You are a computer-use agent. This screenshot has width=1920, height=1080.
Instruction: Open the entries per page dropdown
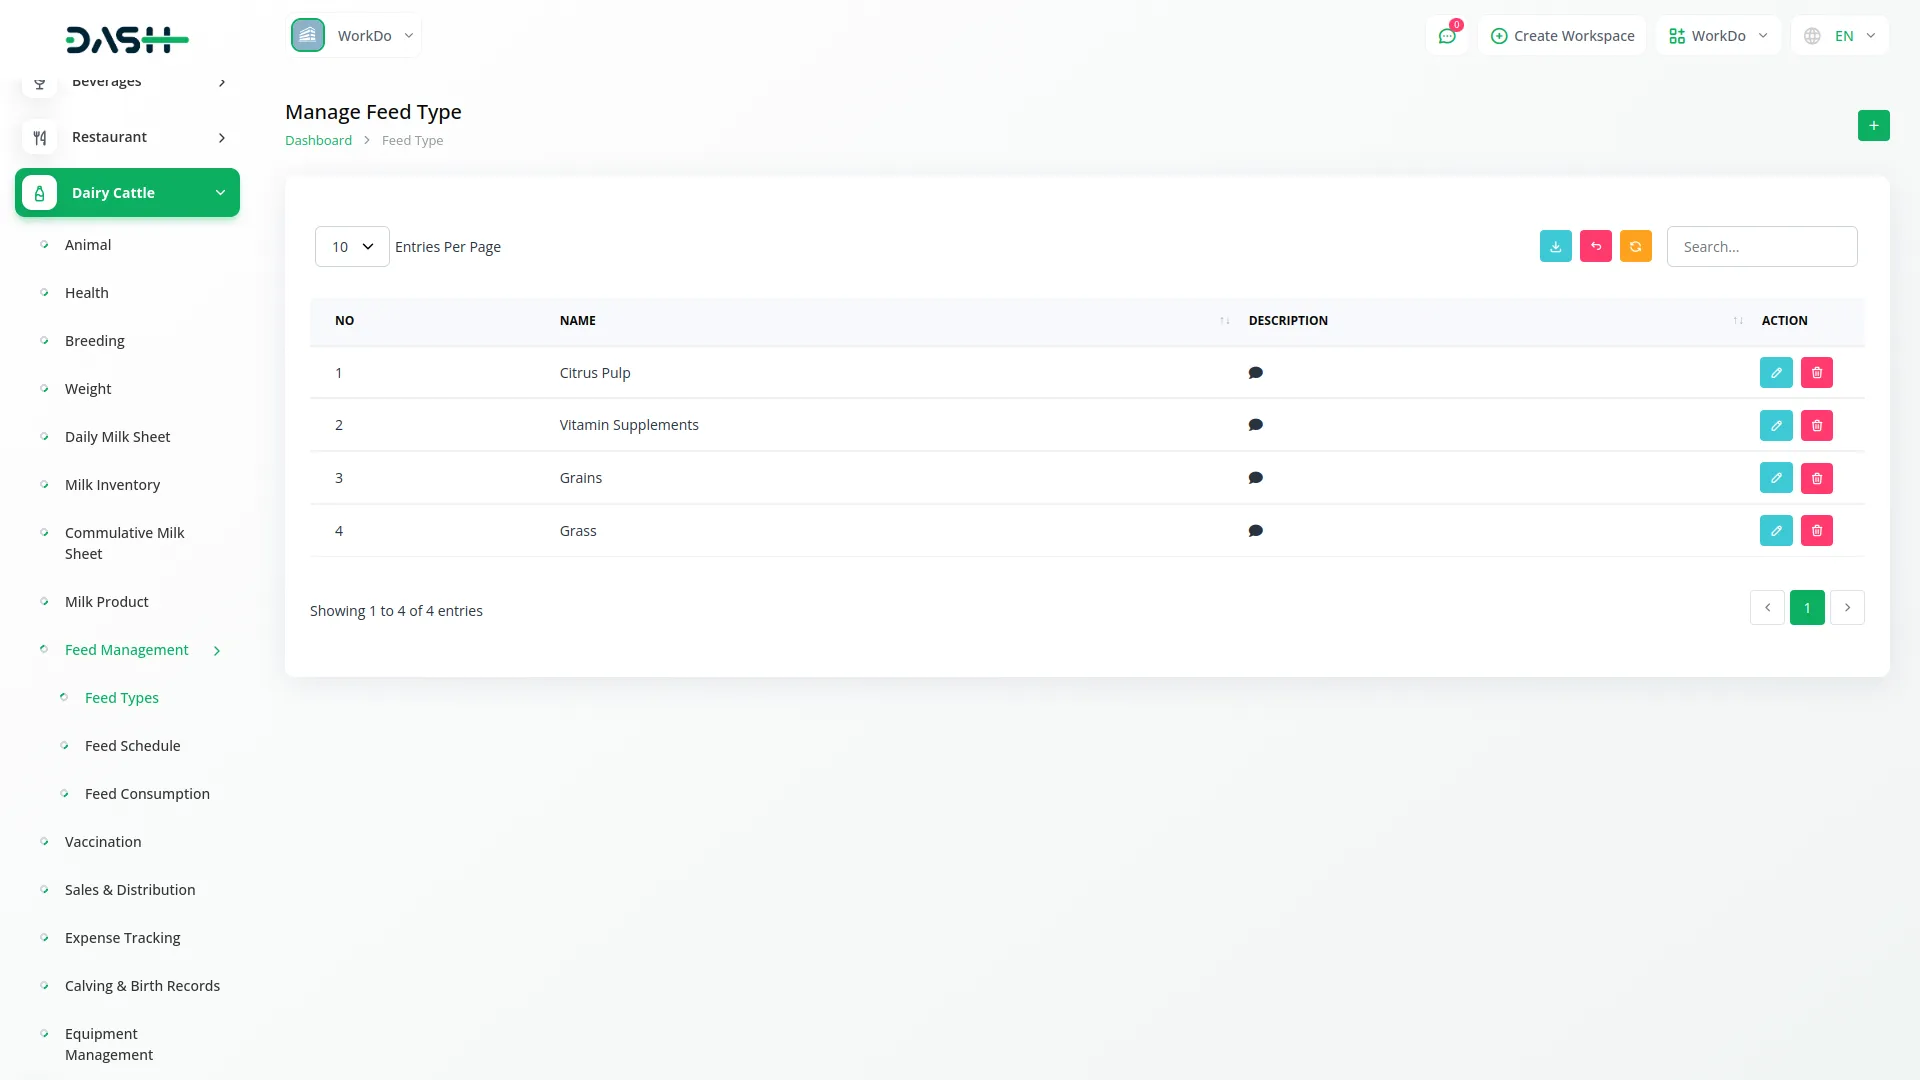352,247
